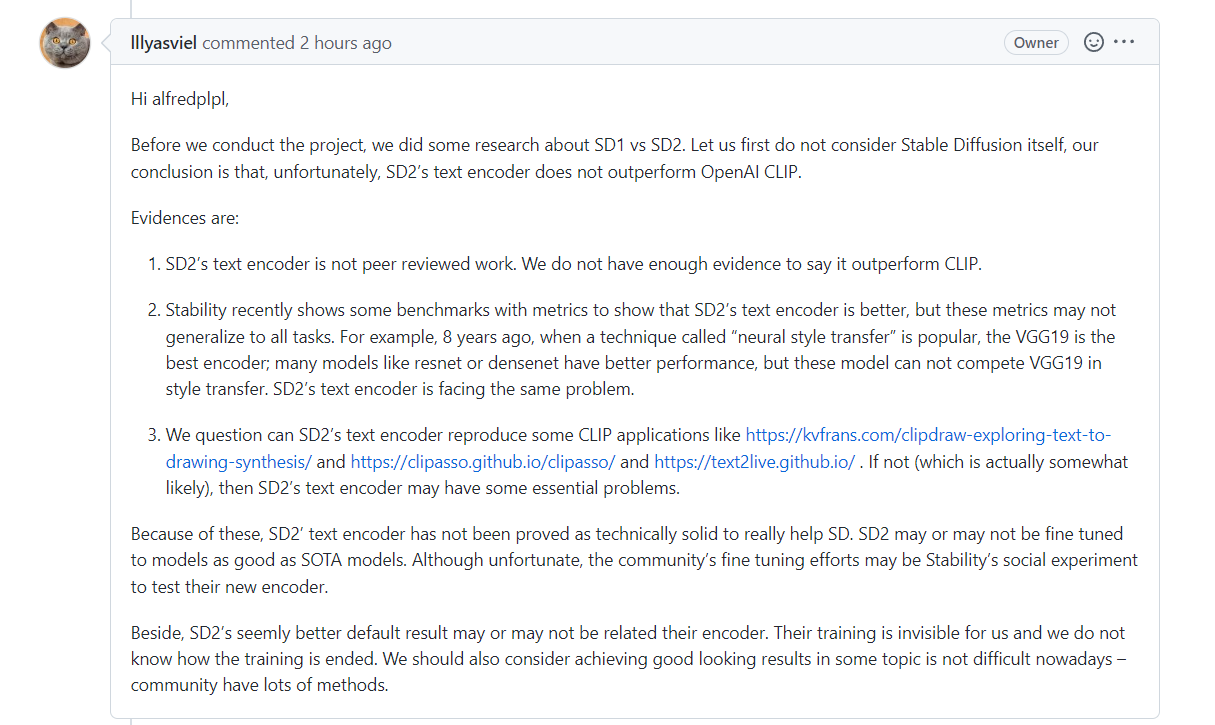This screenshot has width=1215, height=725.
Task: Click the second evidence starting "Stability recently"
Action: click(x=640, y=349)
